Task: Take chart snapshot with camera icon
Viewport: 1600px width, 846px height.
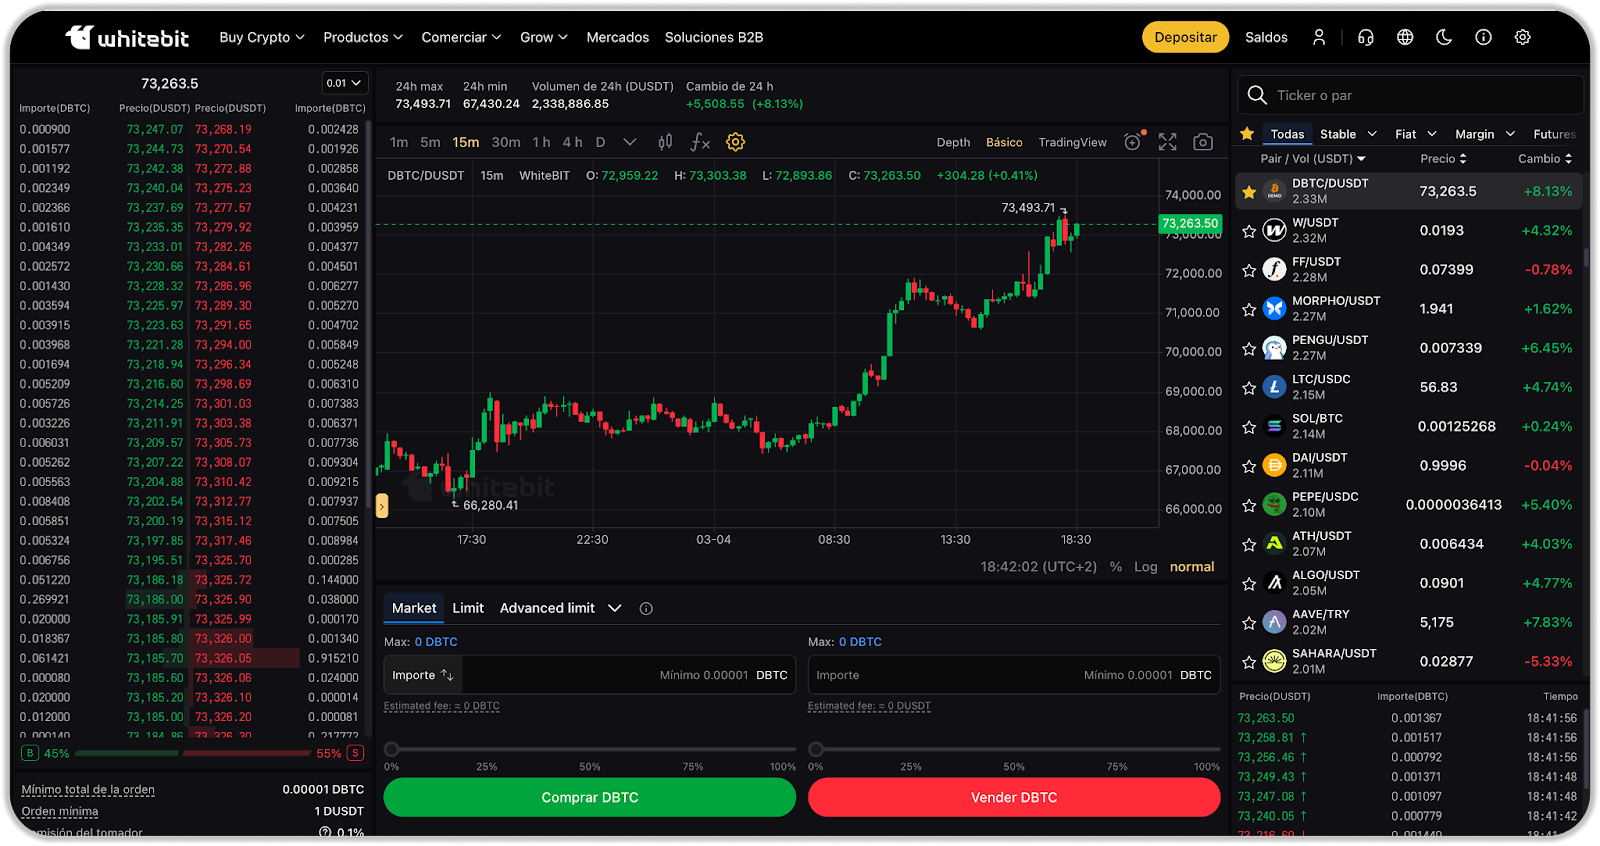Action: click(1203, 142)
